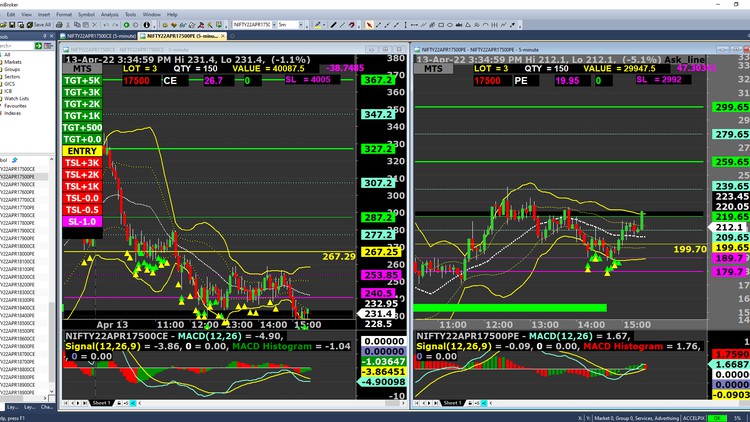Click the green arrow beside the symbol search box
Viewport: 750px width, 422px height.
click(x=38, y=45)
